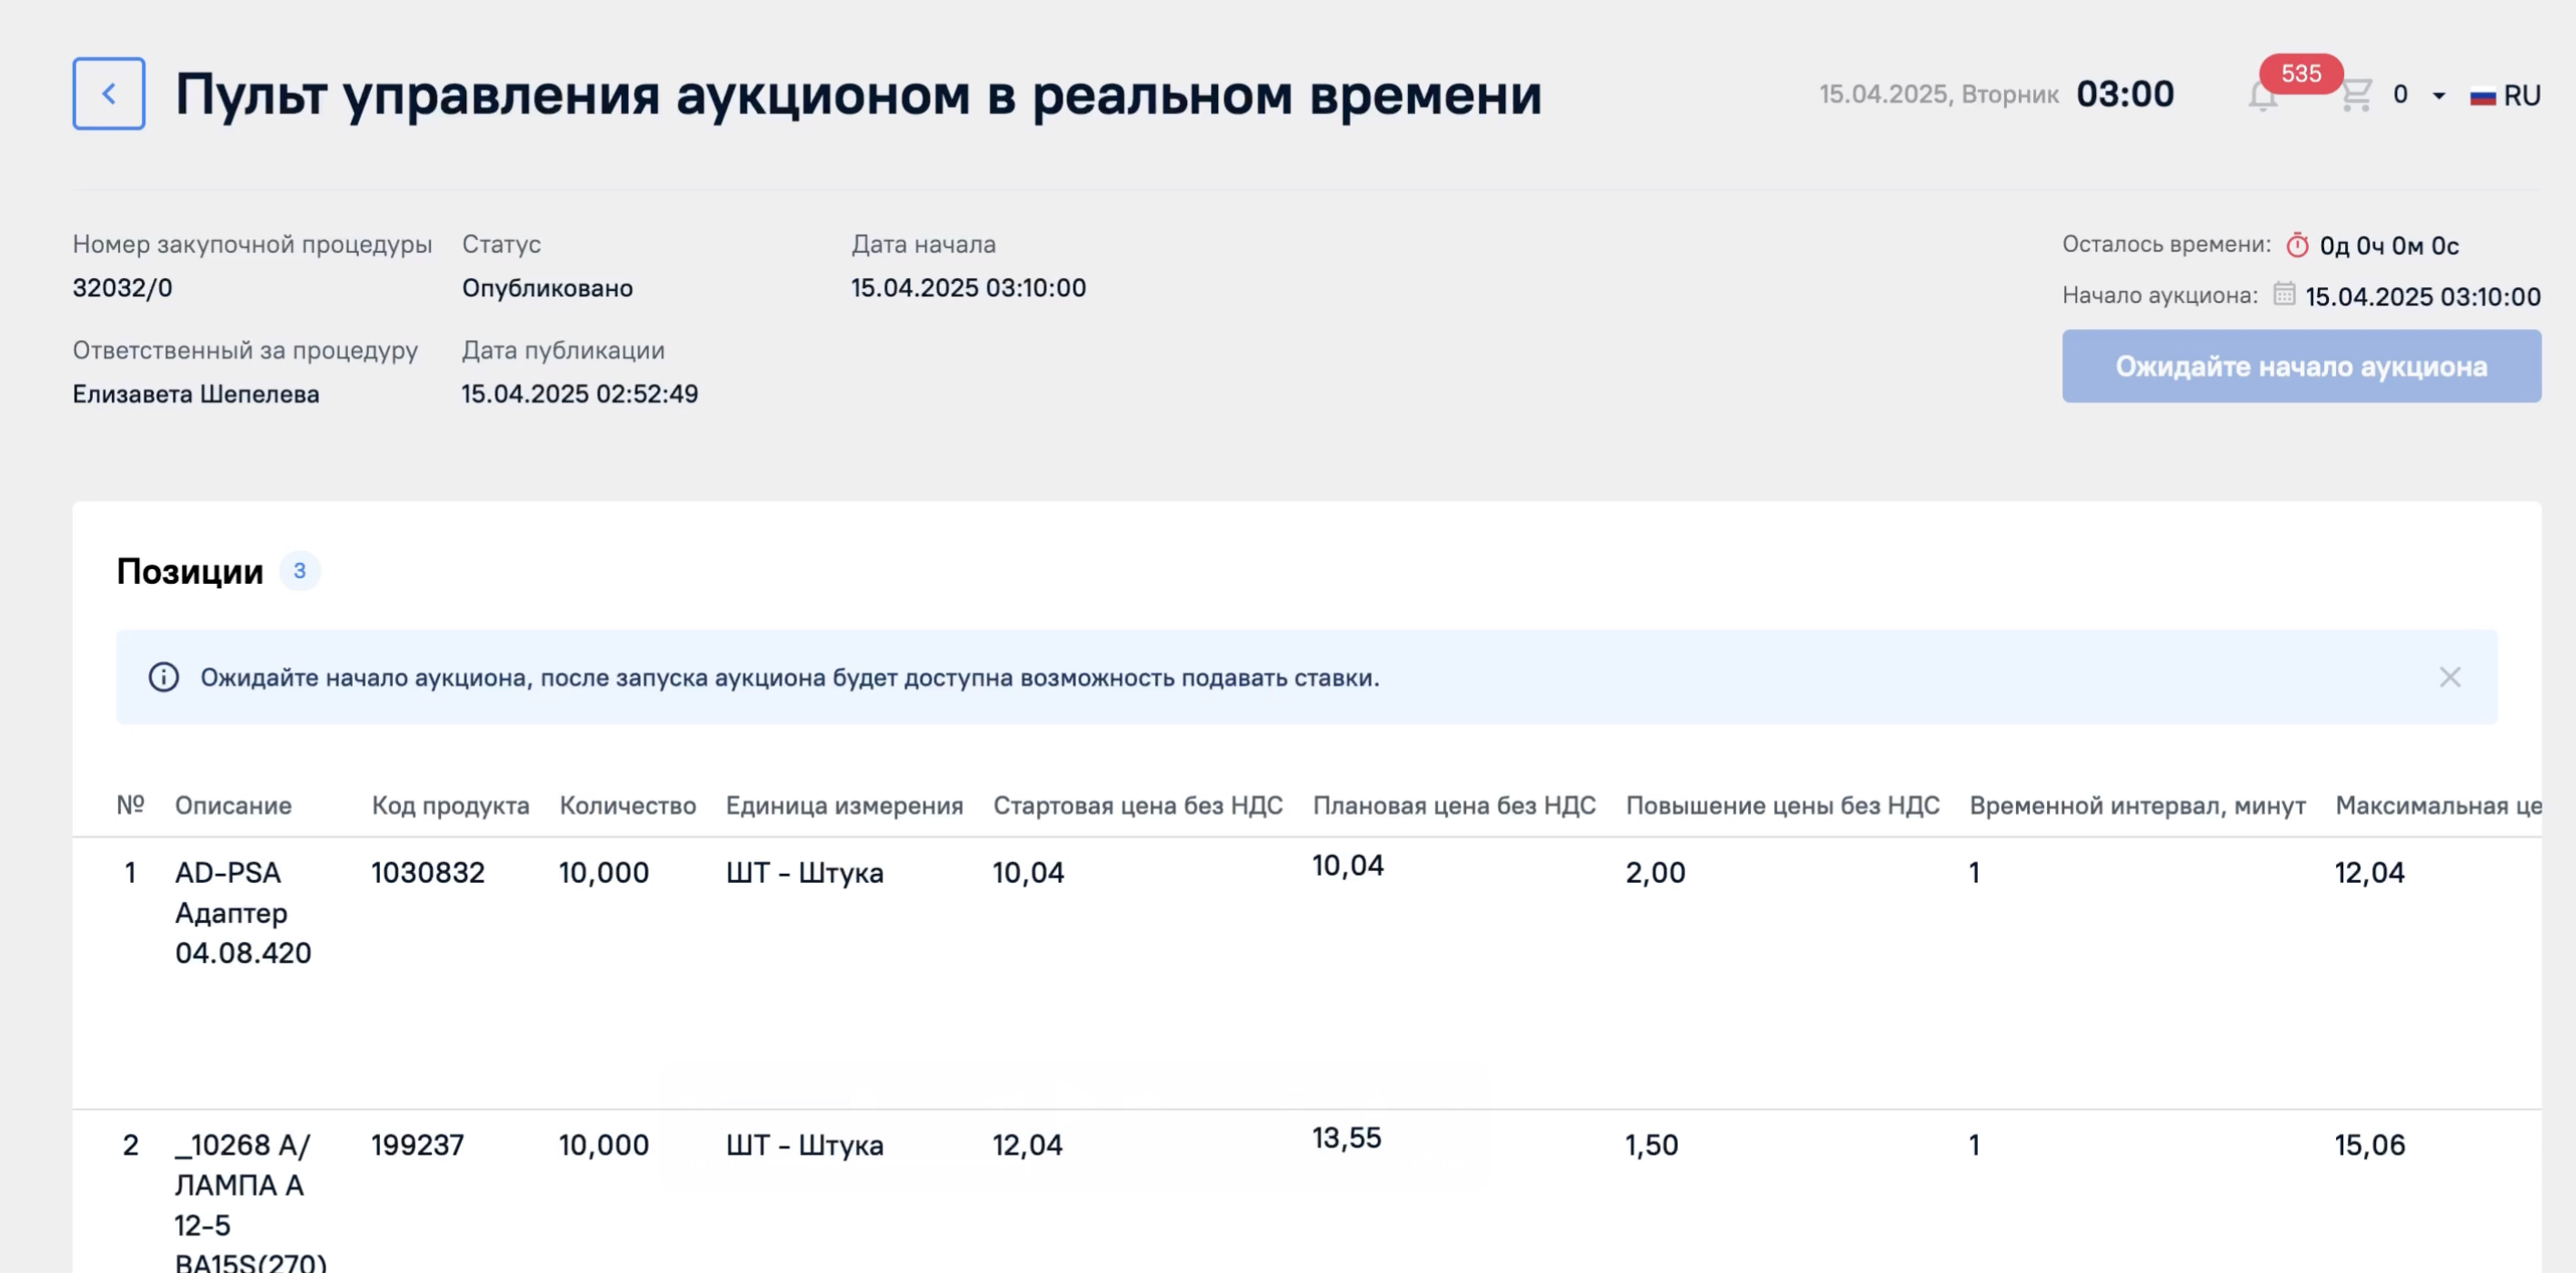Select the 'AD-PSA Адаптер 04.08.420' description
Viewport: 2576px width, 1273px height.
click(243, 913)
